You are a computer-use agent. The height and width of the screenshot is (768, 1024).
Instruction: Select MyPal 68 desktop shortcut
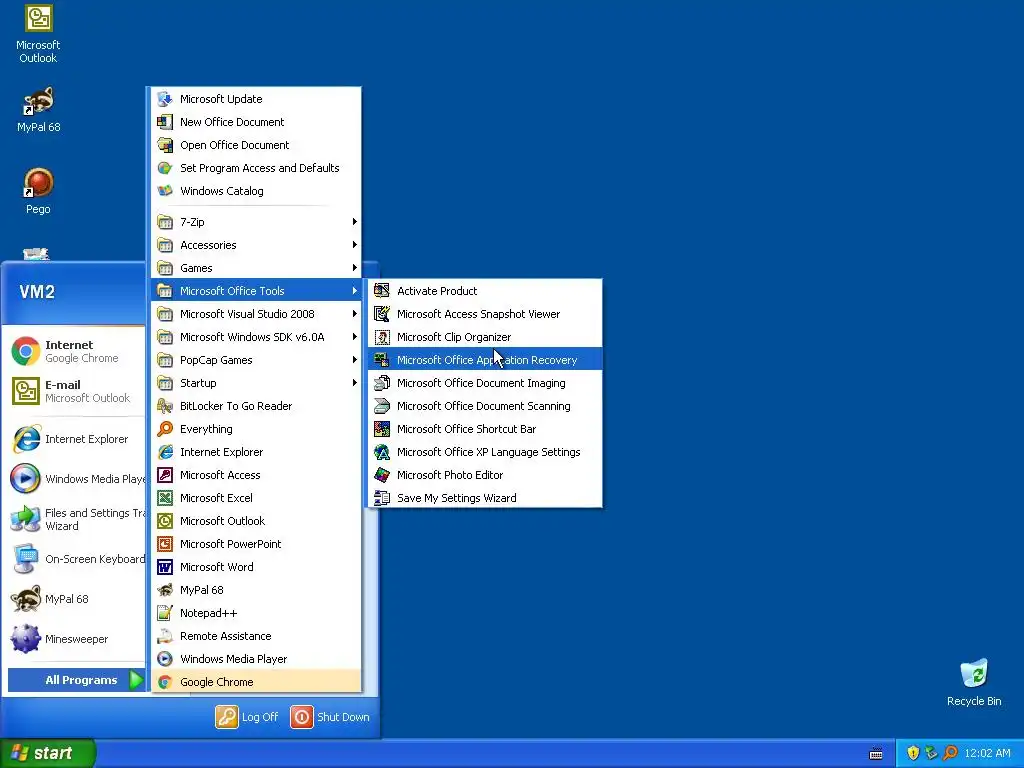click(38, 109)
